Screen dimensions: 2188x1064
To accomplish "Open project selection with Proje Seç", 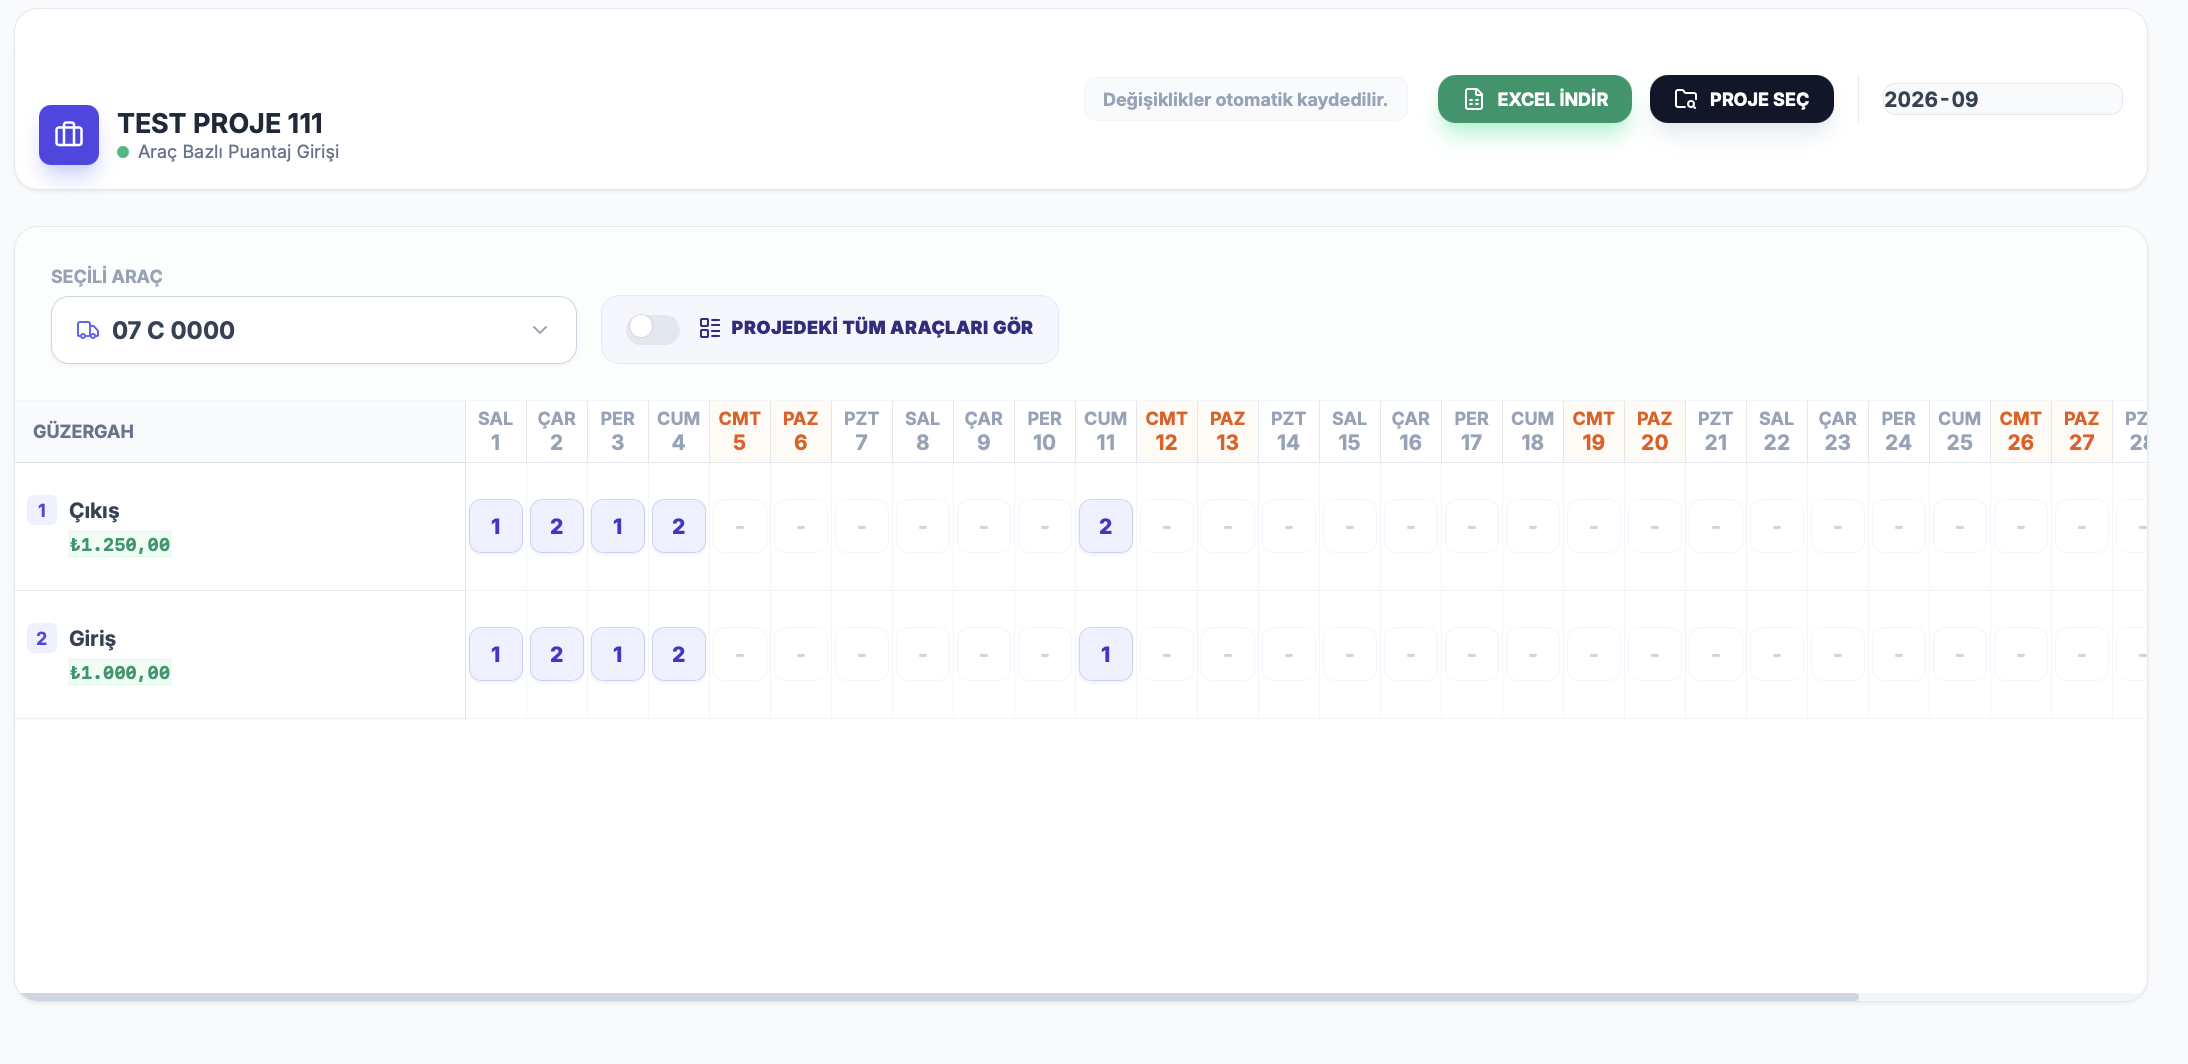I will (1742, 99).
